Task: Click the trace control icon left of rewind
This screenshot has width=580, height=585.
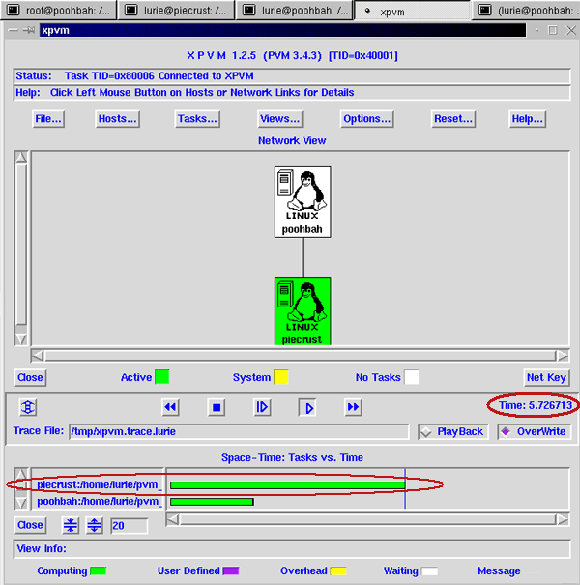Action: (28, 407)
